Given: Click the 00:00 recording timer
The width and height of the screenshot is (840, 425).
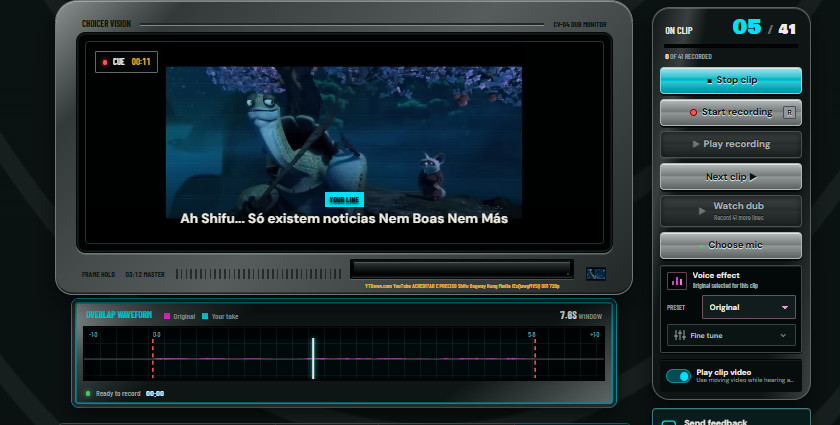Looking at the screenshot, I should point(155,393).
